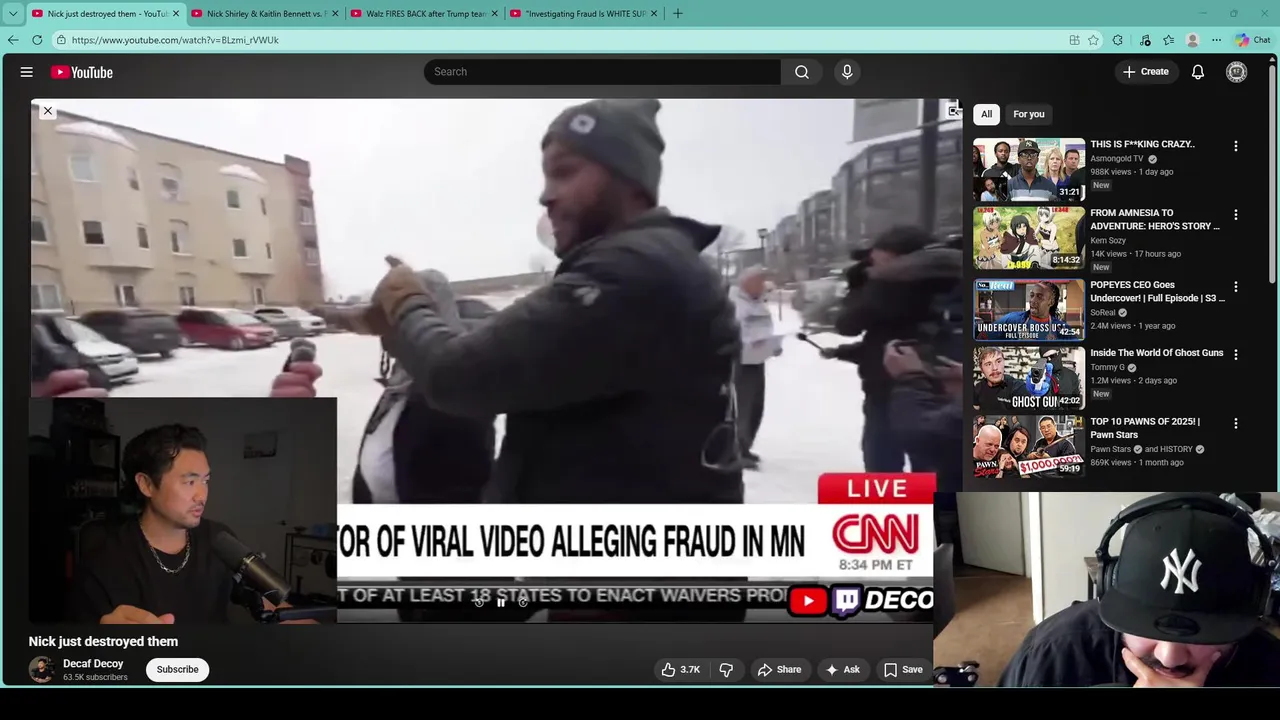Screen dimensions: 1280x720
Task: Switch to the 'Walz FIRES BACK' tab
Action: [x=424, y=13]
